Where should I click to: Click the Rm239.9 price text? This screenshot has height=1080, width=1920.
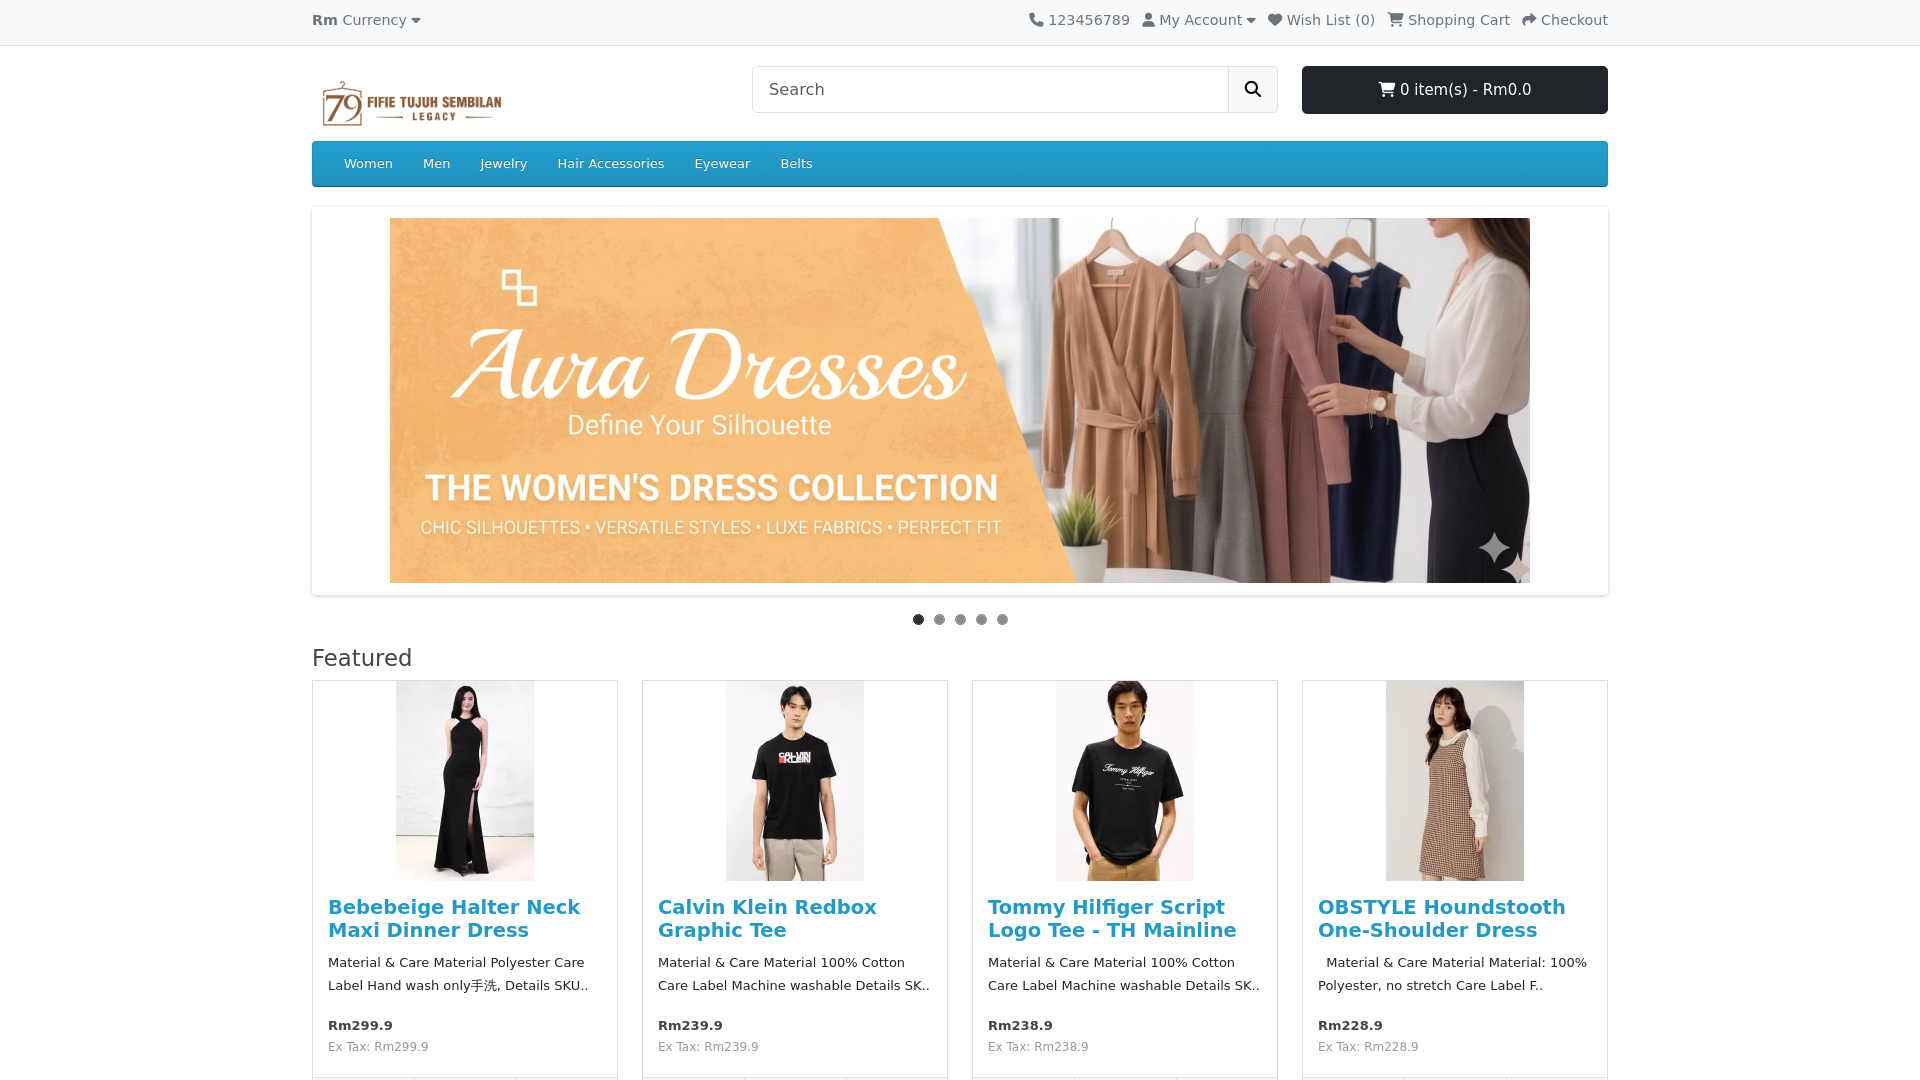(x=690, y=1026)
